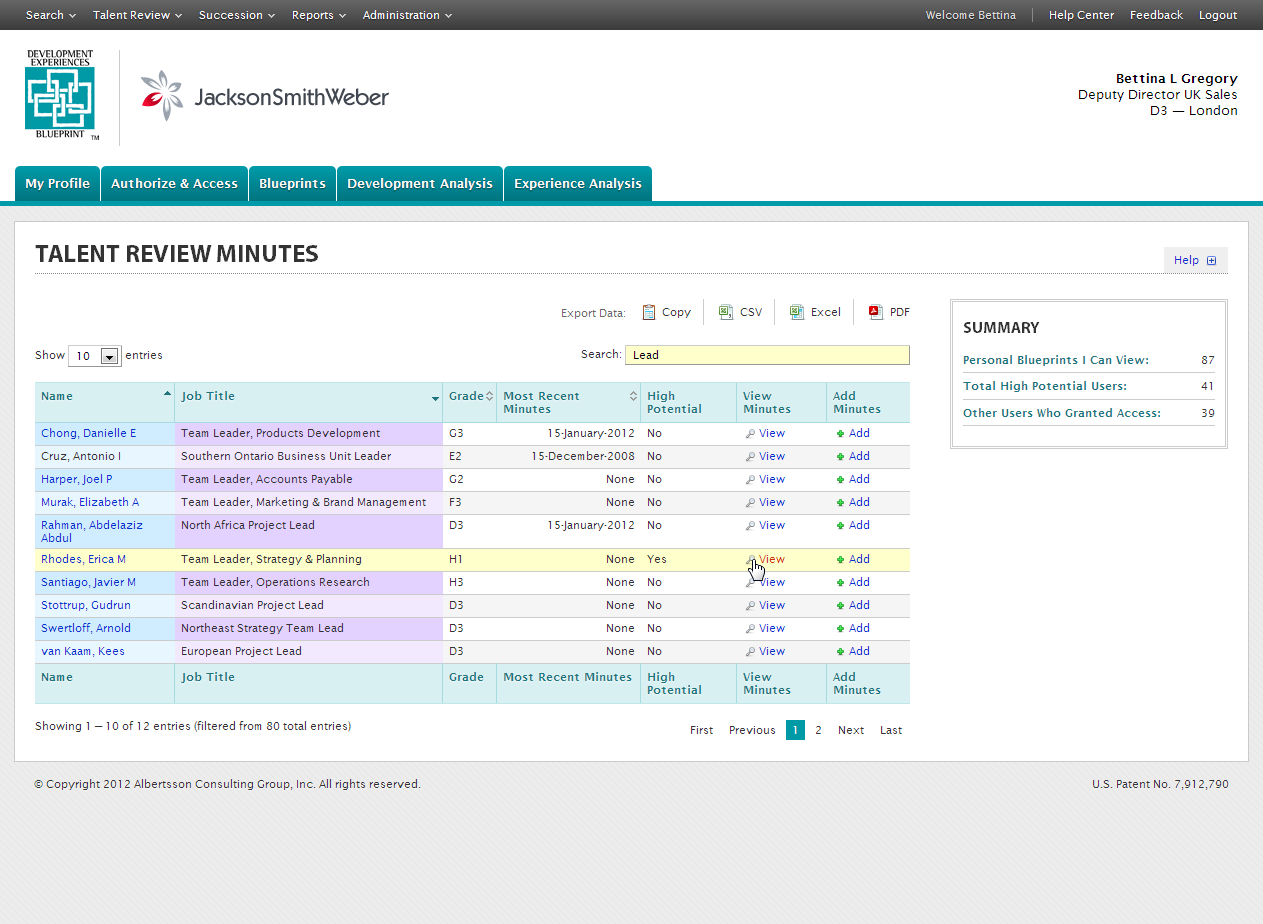Click current page 1 button
Screen dimensions: 1263x924
[x=795, y=730]
